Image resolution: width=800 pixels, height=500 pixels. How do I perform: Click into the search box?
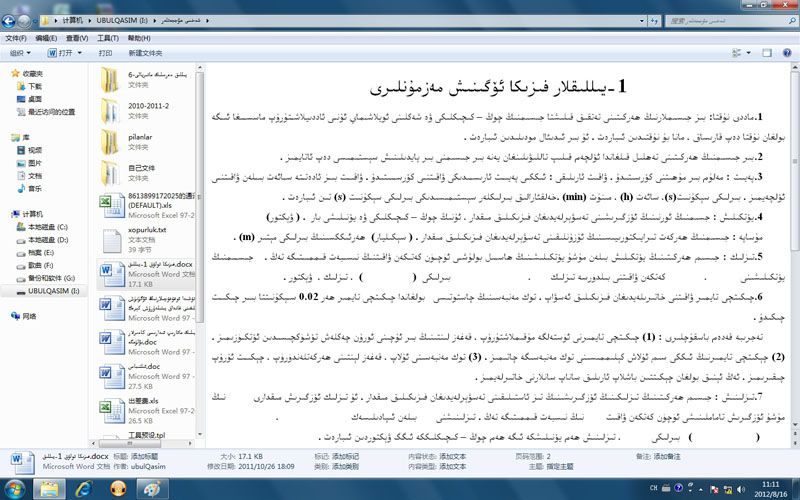(x=727, y=21)
